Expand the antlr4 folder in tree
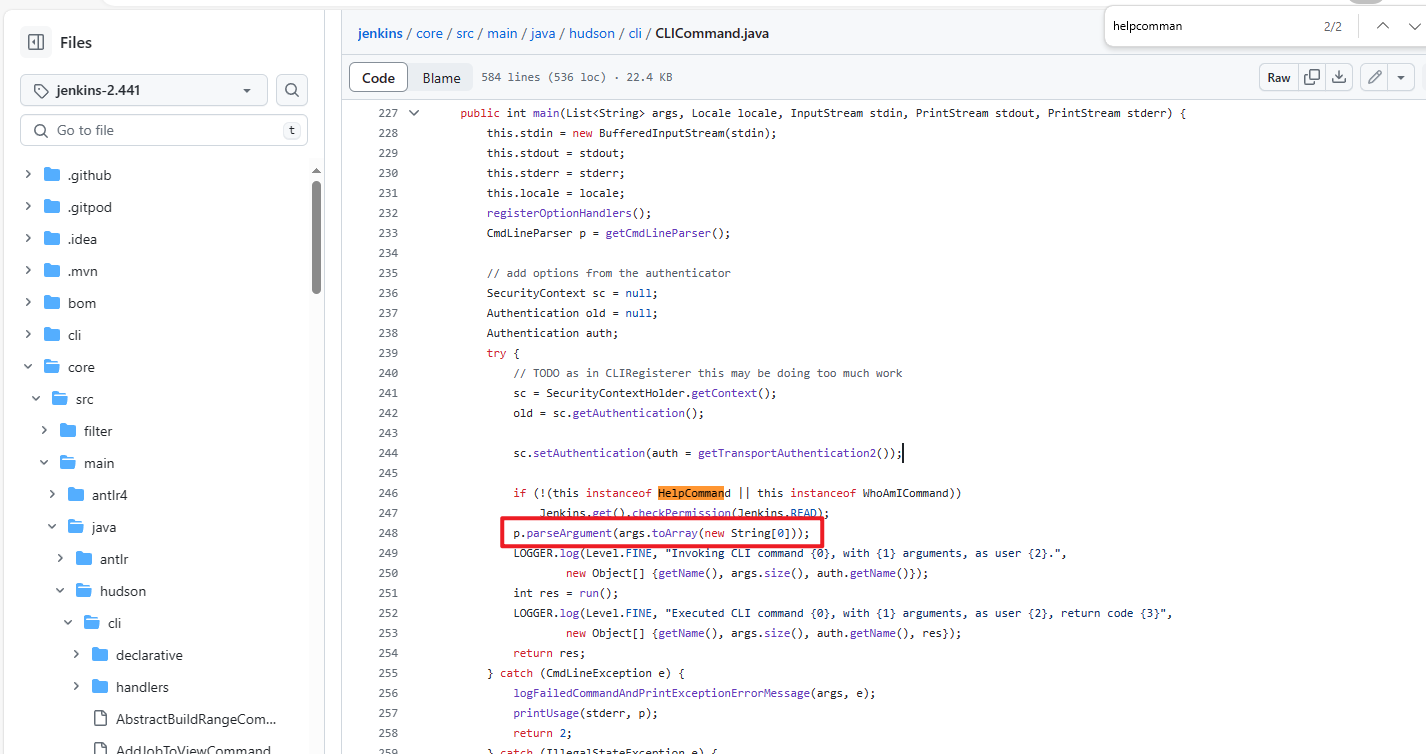Screen dimensions: 1426x754 pos(52,495)
